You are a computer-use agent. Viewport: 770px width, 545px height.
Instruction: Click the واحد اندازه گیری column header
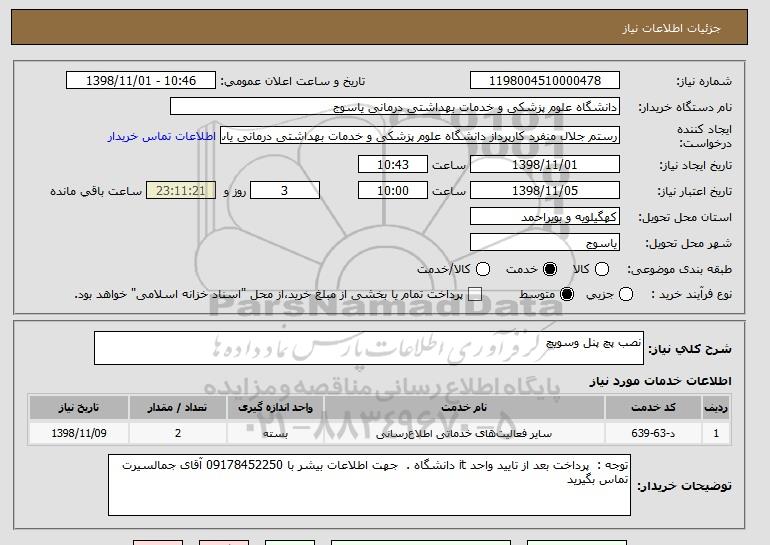tap(275, 408)
